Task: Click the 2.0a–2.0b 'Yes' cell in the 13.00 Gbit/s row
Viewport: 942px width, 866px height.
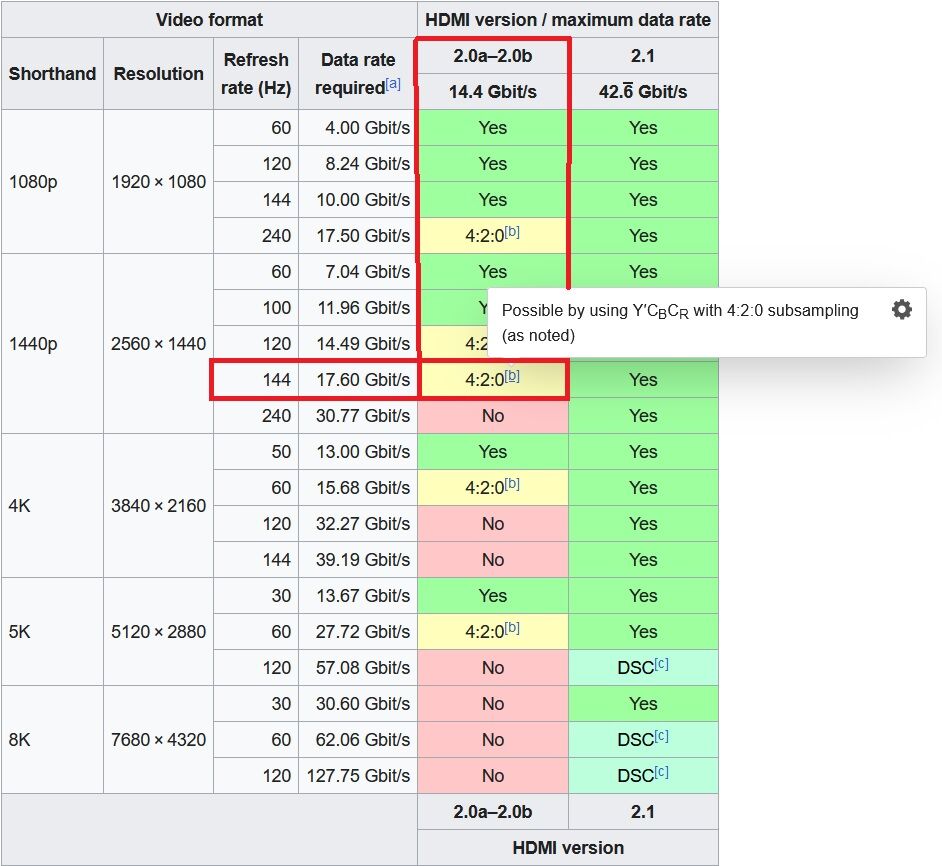Action: [493, 452]
